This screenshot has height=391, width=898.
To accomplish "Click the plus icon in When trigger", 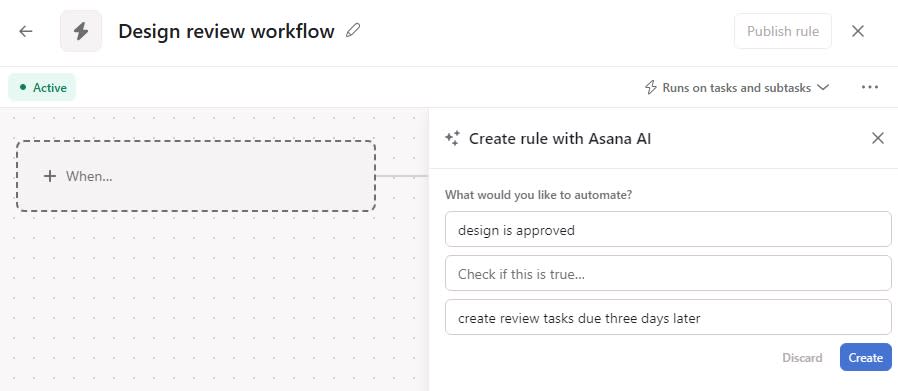I will pyautogui.click(x=50, y=176).
